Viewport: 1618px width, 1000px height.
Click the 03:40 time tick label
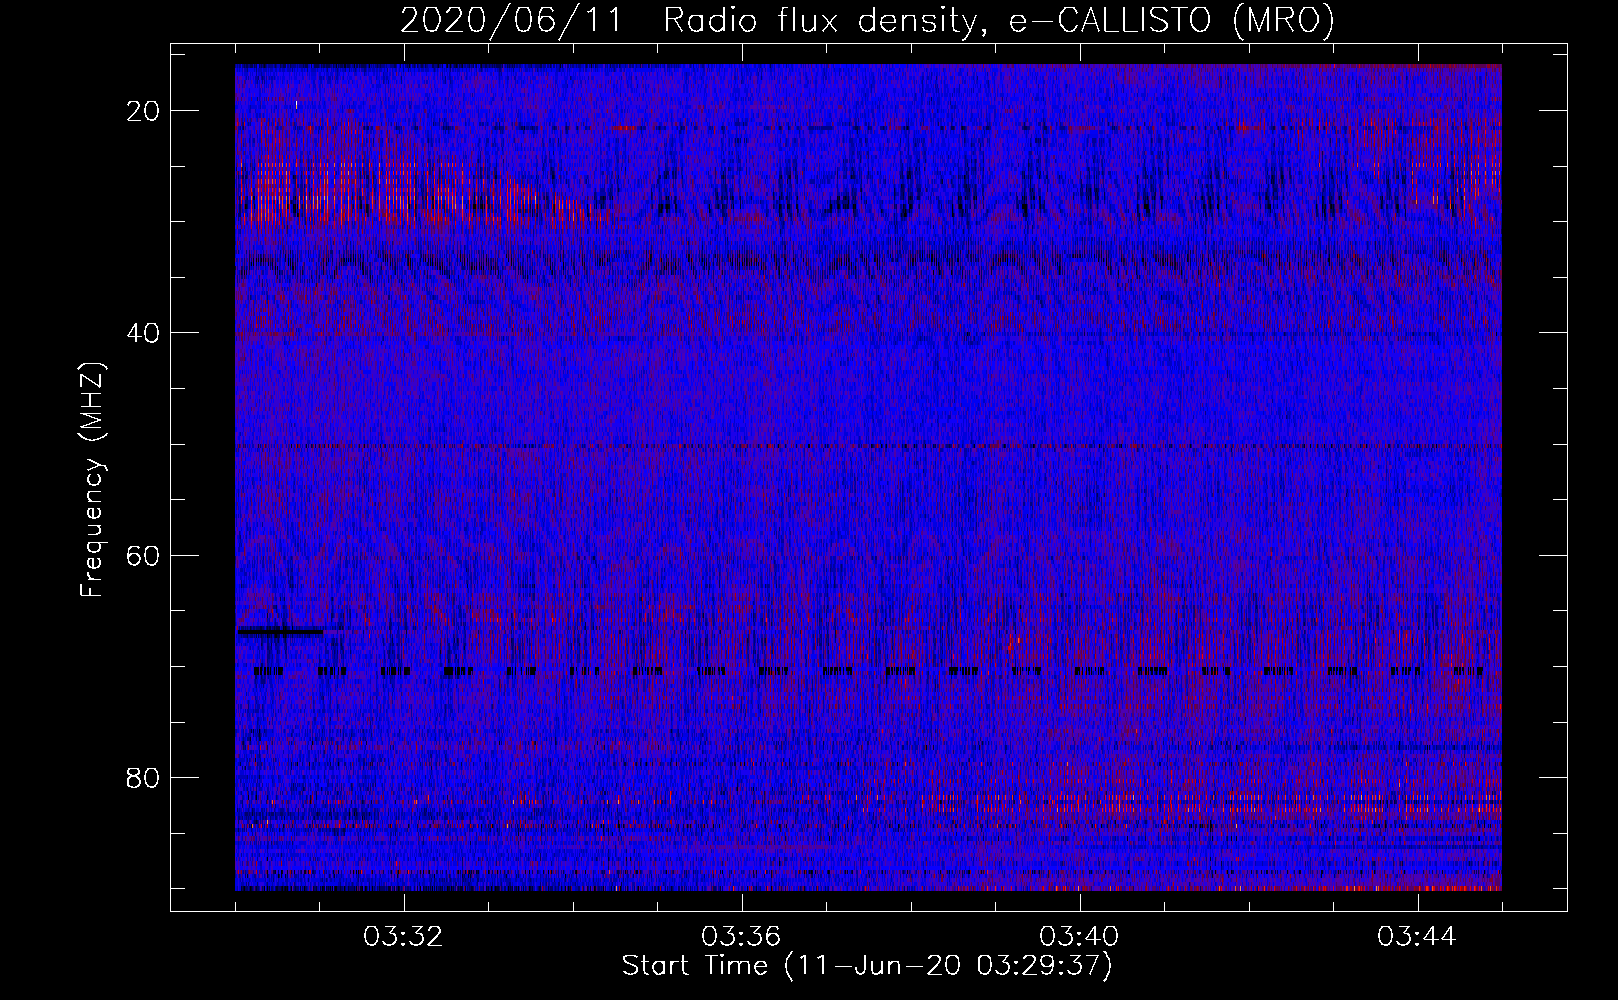(x=1079, y=937)
